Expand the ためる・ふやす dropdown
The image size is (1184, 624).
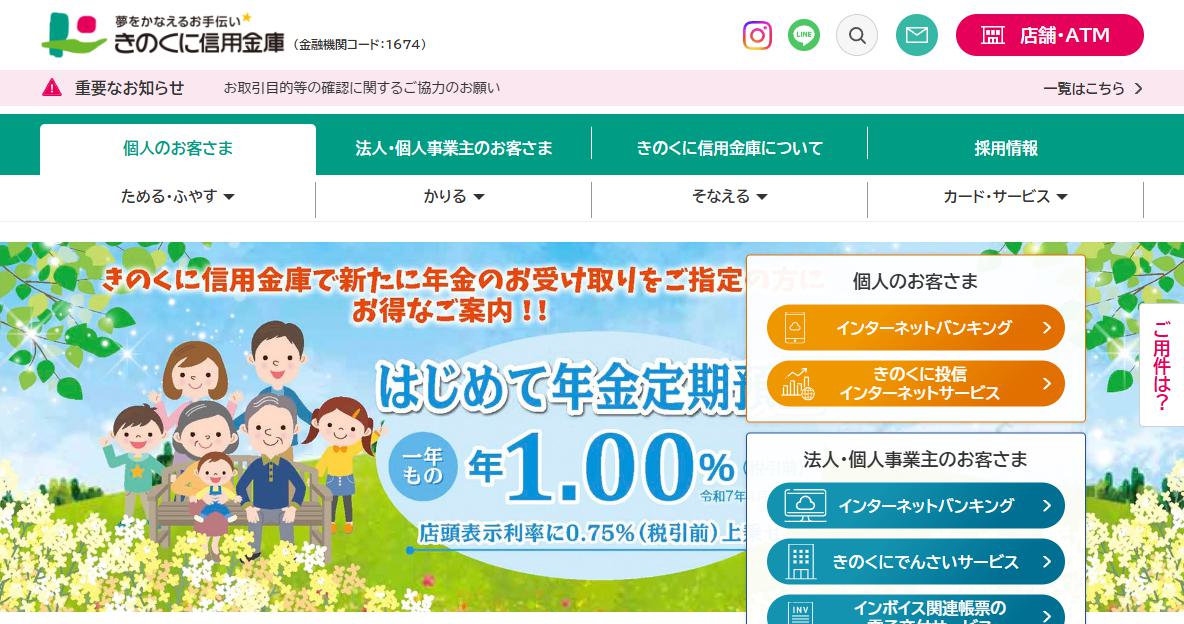[x=177, y=196]
